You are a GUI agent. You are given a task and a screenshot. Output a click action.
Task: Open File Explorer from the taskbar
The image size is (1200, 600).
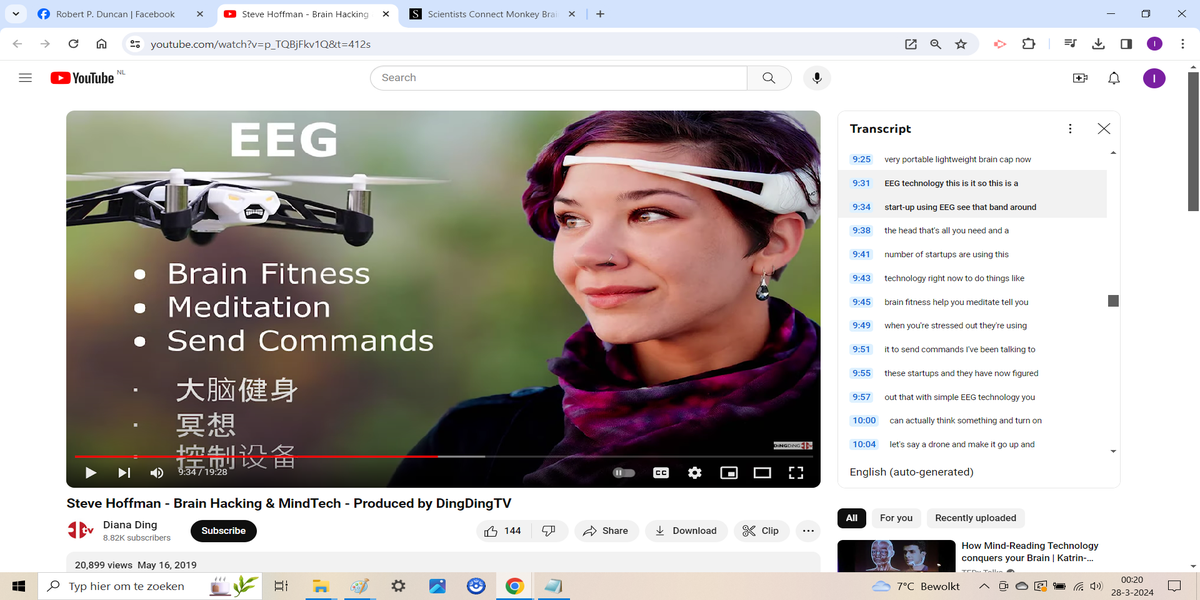[320, 586]
